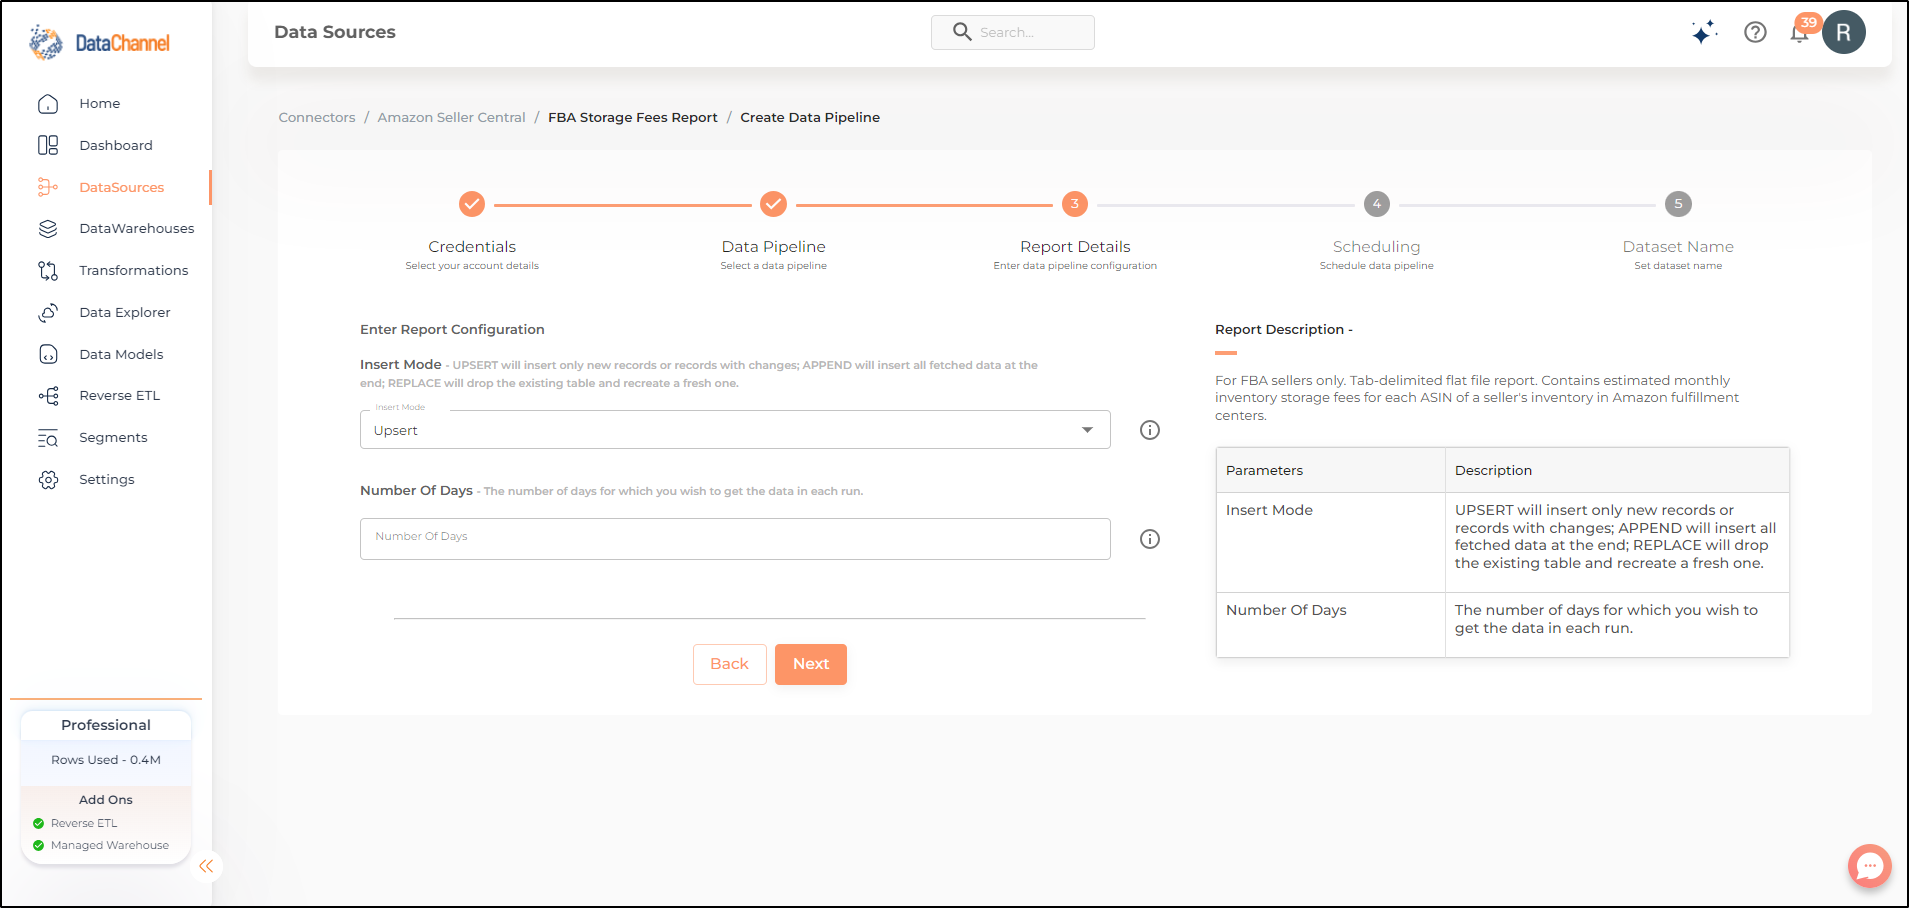
Task: Click the Back button
Action: coord(730,664)
